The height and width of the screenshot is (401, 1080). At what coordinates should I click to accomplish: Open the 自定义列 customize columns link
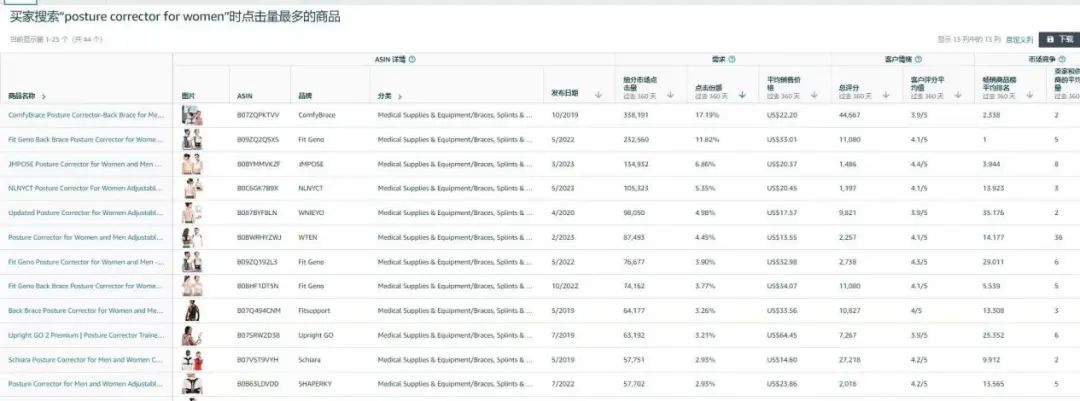click(x=1019, y=39)
